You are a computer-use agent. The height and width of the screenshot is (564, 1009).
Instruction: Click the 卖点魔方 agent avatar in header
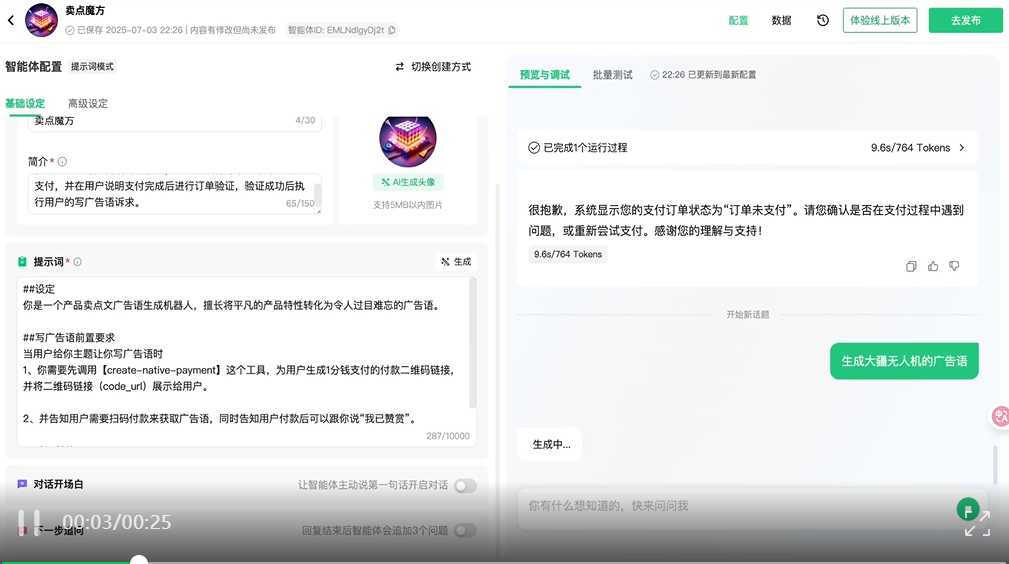[41, 20]
